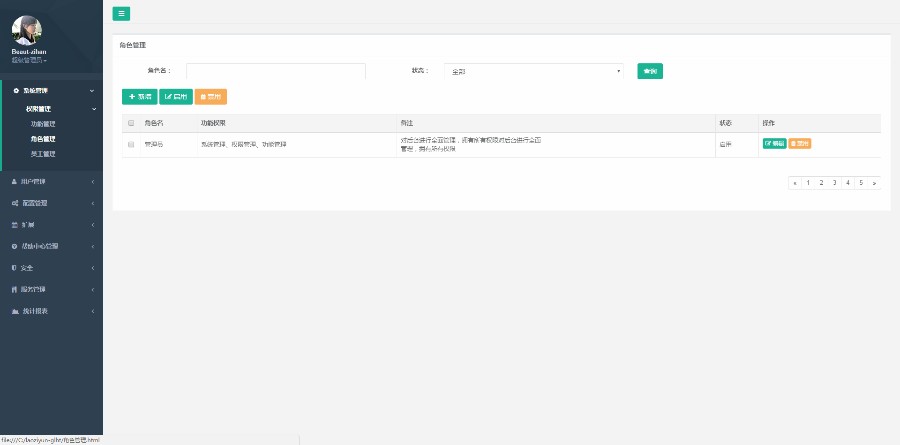Focus the 角色名 search input field
Image resolution: width=900 pixels, height=445 pixels.
pos(276,71)
